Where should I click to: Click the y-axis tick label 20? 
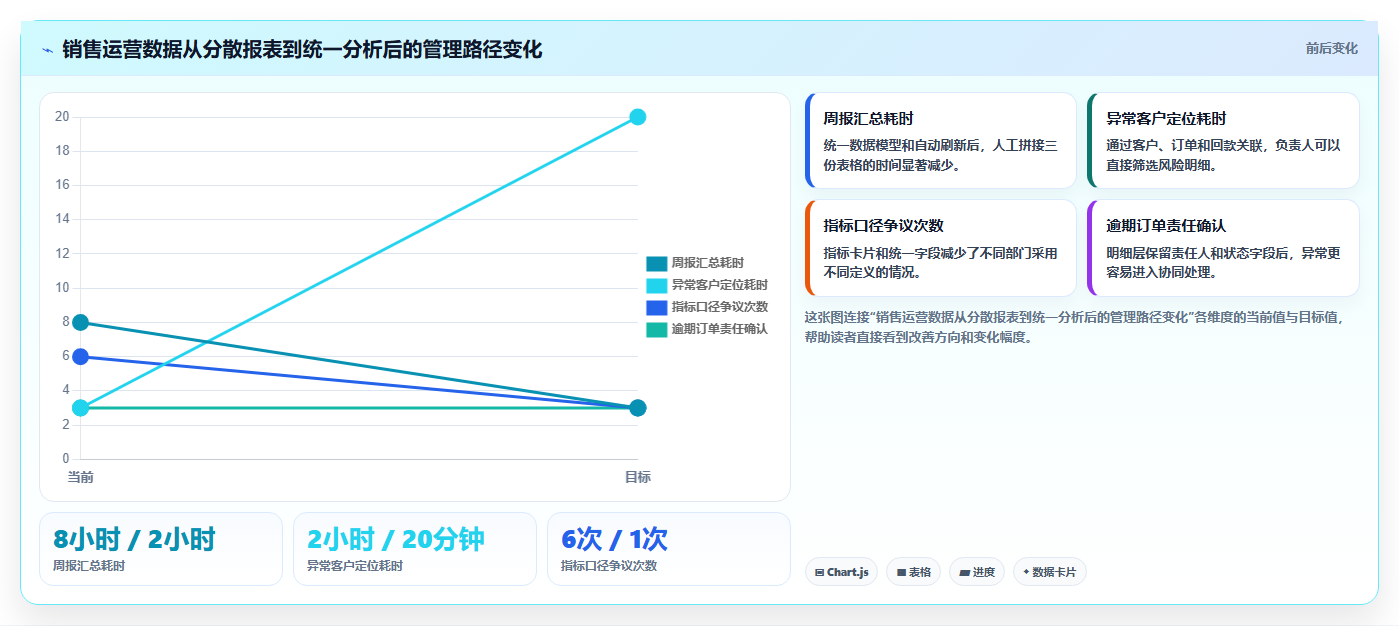coord(62,117)
